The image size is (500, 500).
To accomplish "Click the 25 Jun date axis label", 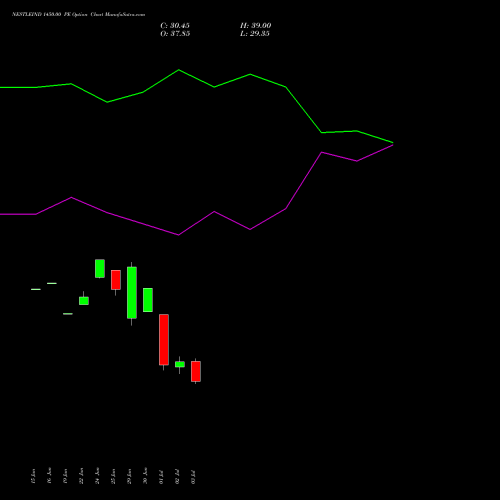I will [x=113, y=476].
